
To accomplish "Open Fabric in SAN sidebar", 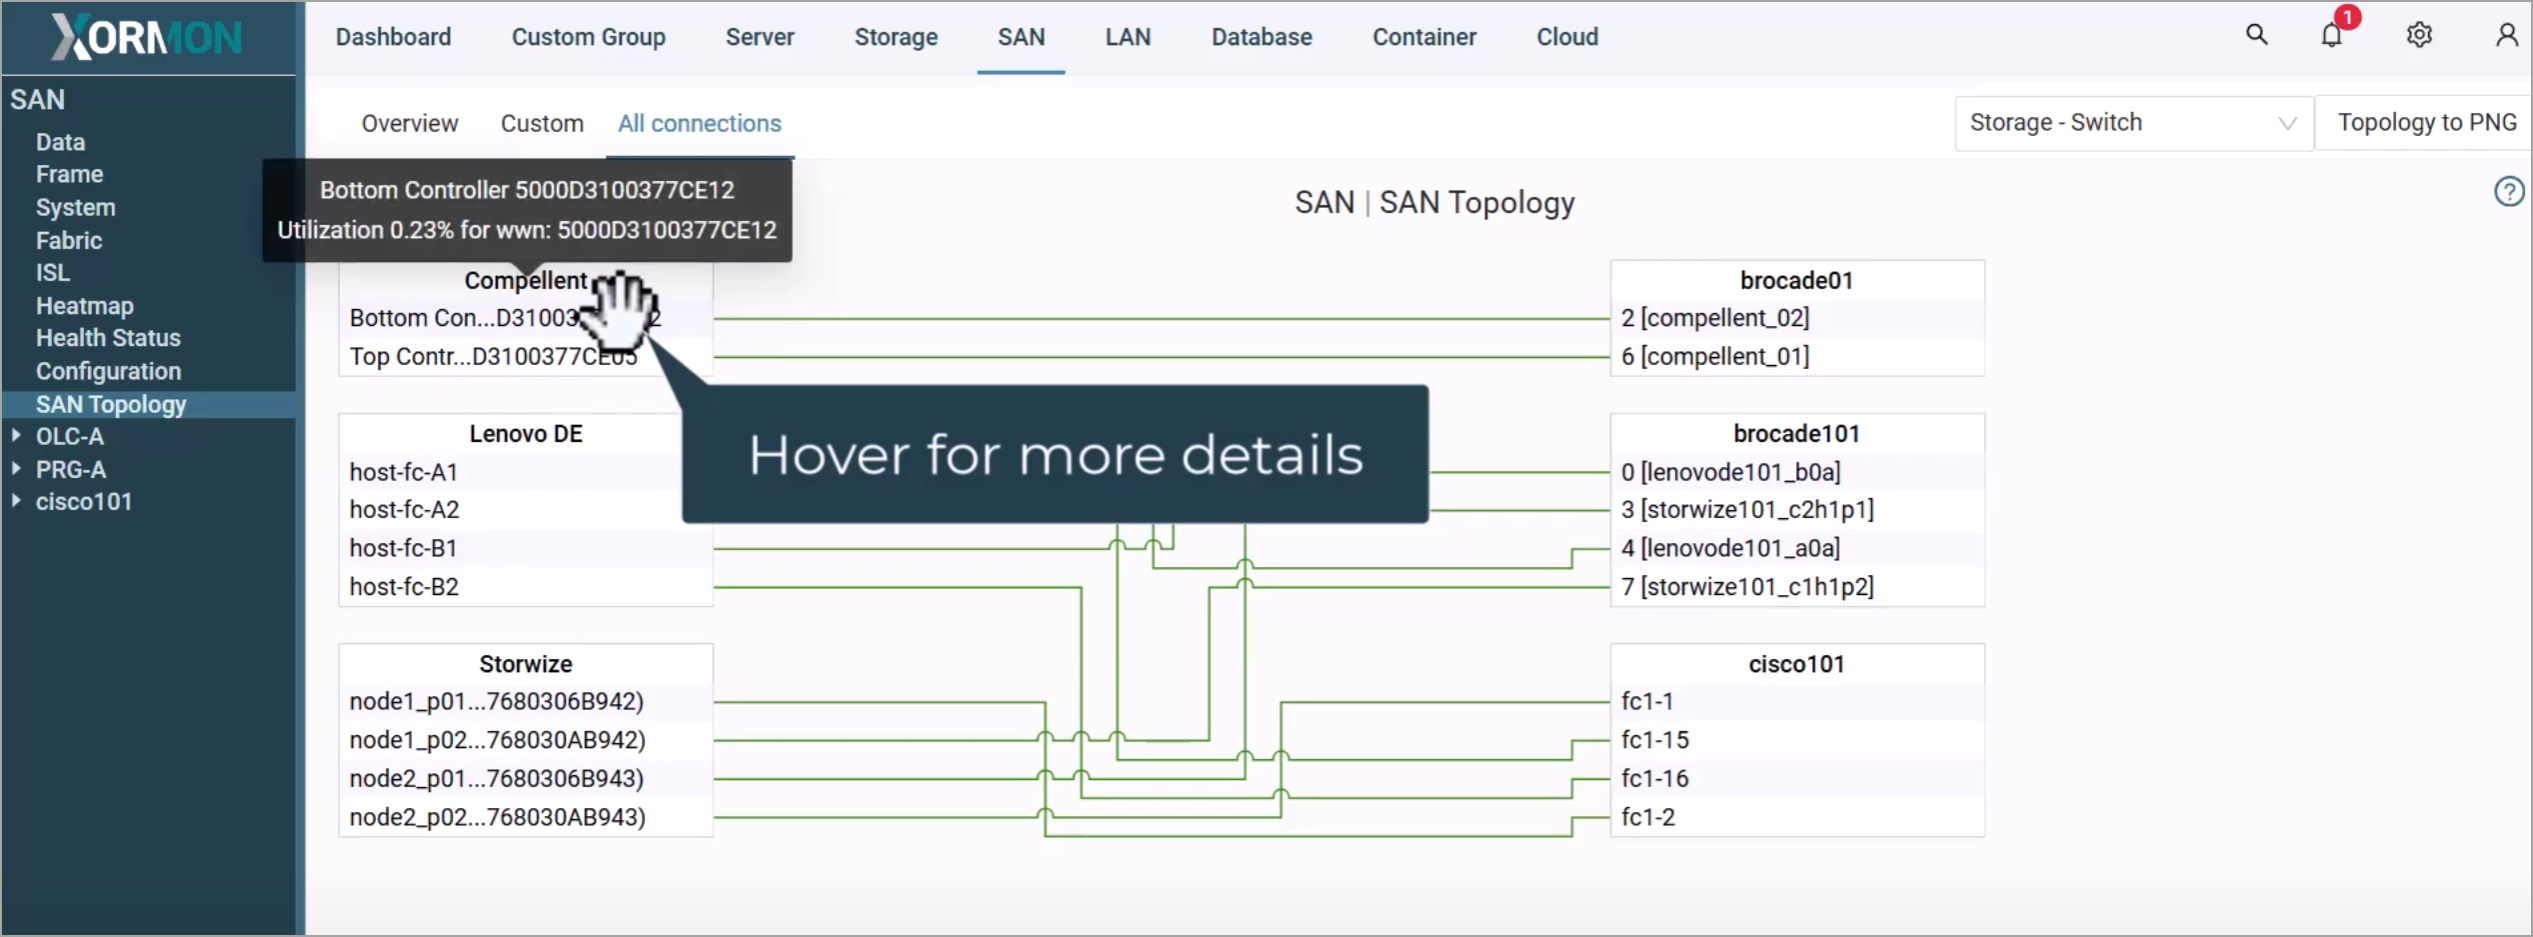I will [69, 240].
